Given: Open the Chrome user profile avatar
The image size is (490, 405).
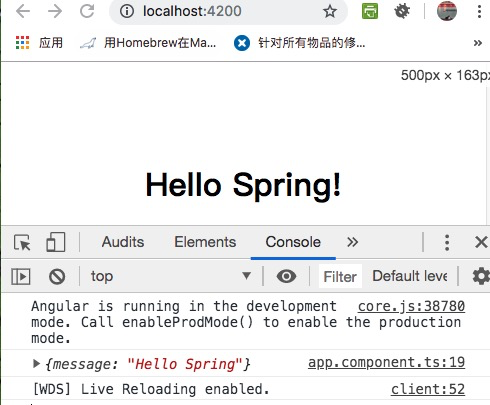Looking at the screenshot, I should (447, 11).
